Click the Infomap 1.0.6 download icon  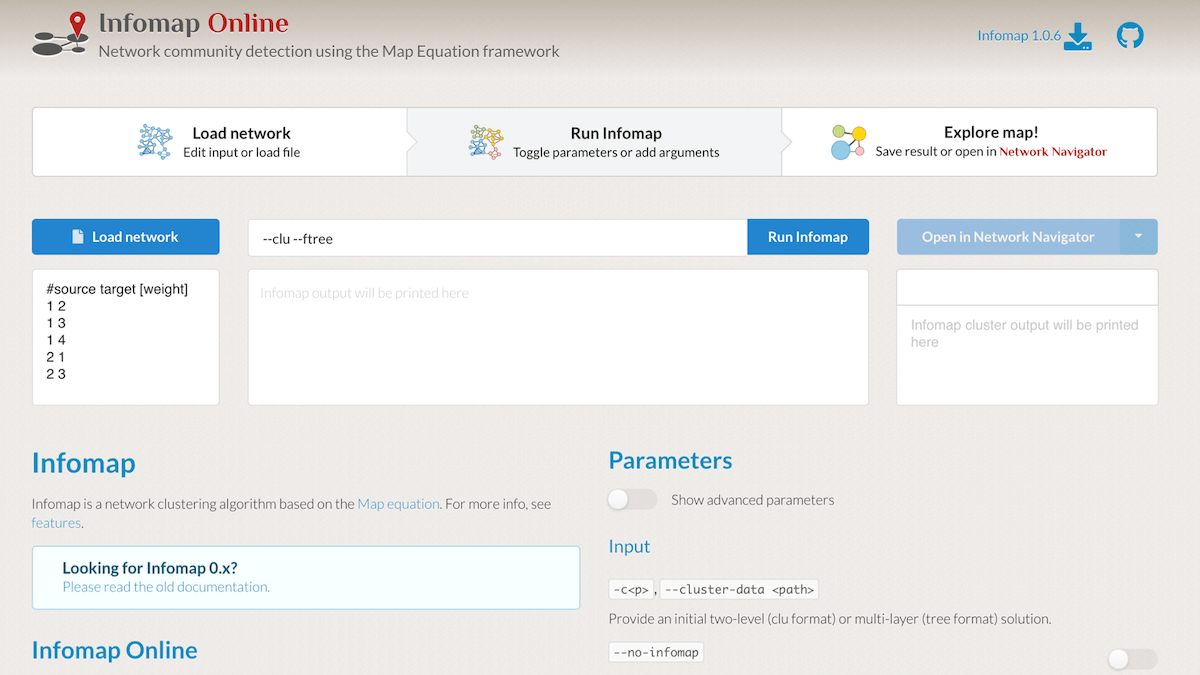coord(1077,36)
